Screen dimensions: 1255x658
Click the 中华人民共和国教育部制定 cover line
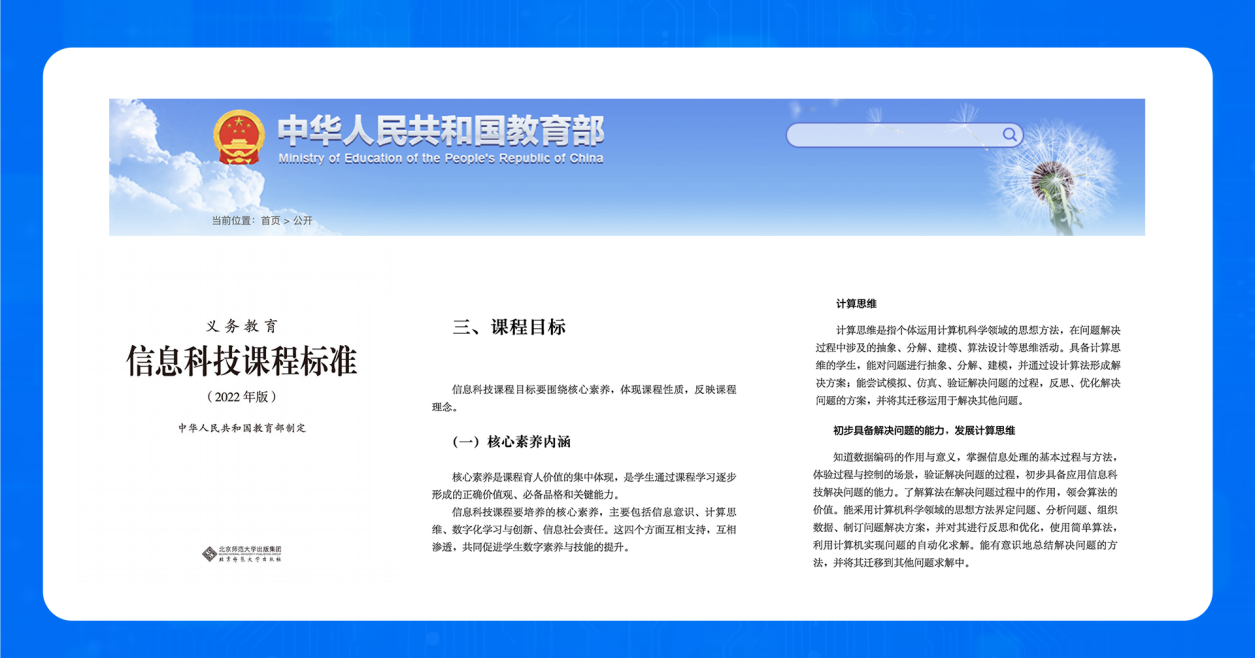click(242, 428)
